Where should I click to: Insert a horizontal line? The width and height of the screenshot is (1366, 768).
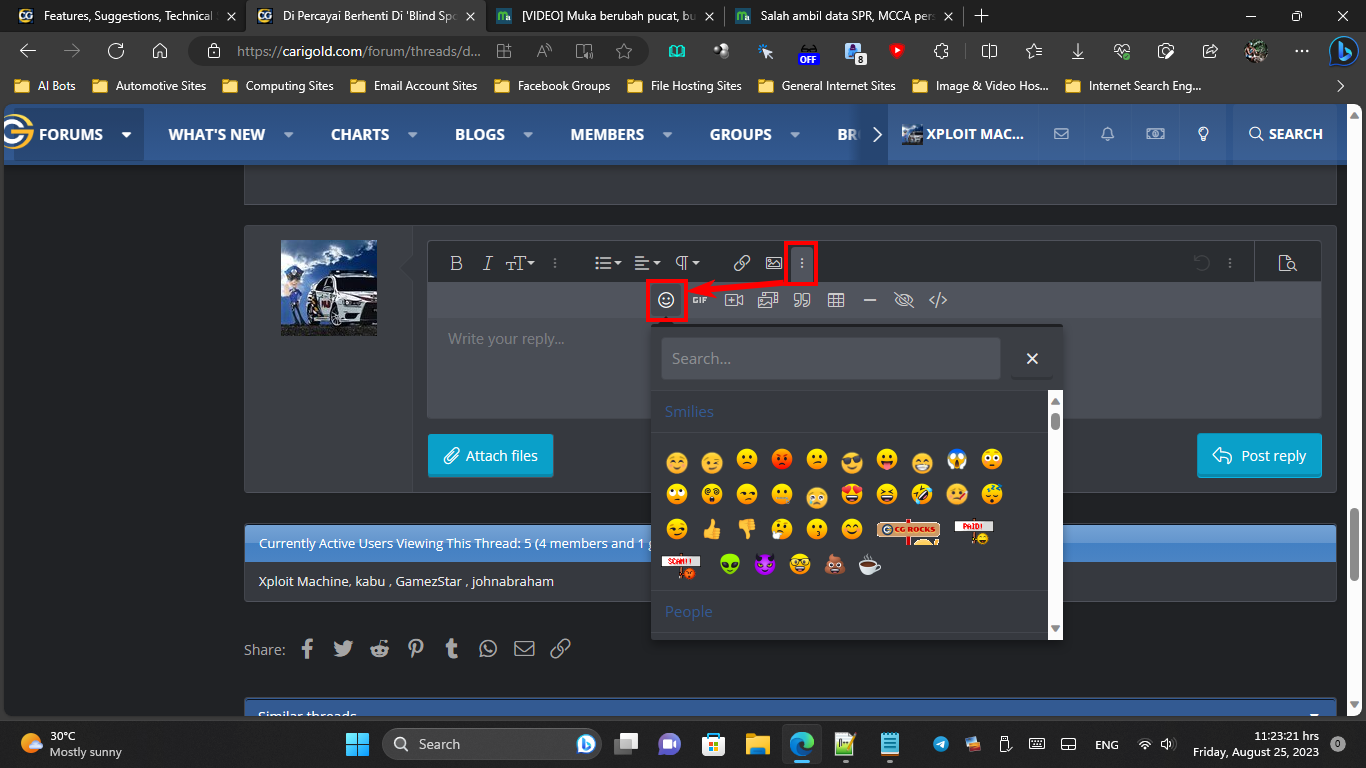(870, 299)
